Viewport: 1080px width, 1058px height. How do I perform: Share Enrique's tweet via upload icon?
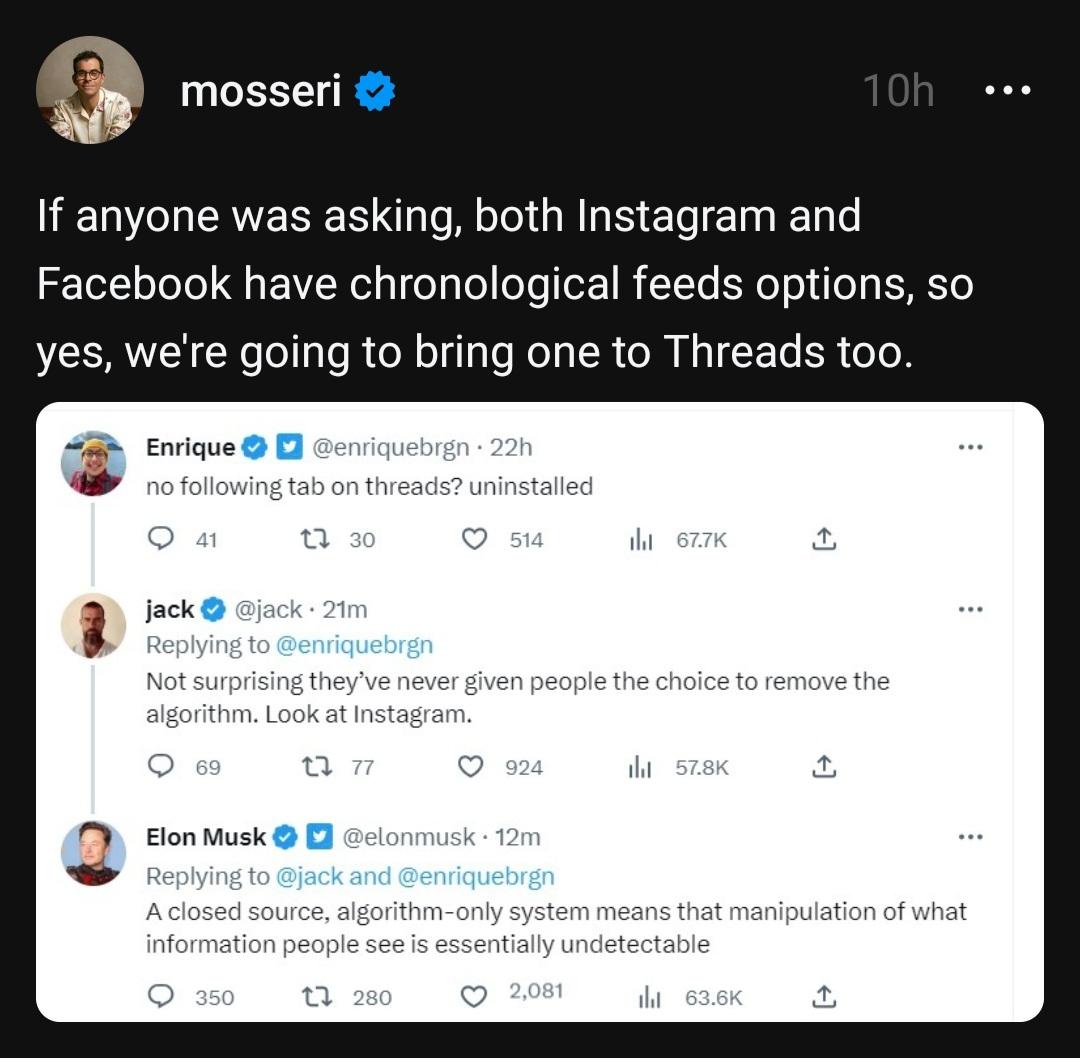(822, 540)
